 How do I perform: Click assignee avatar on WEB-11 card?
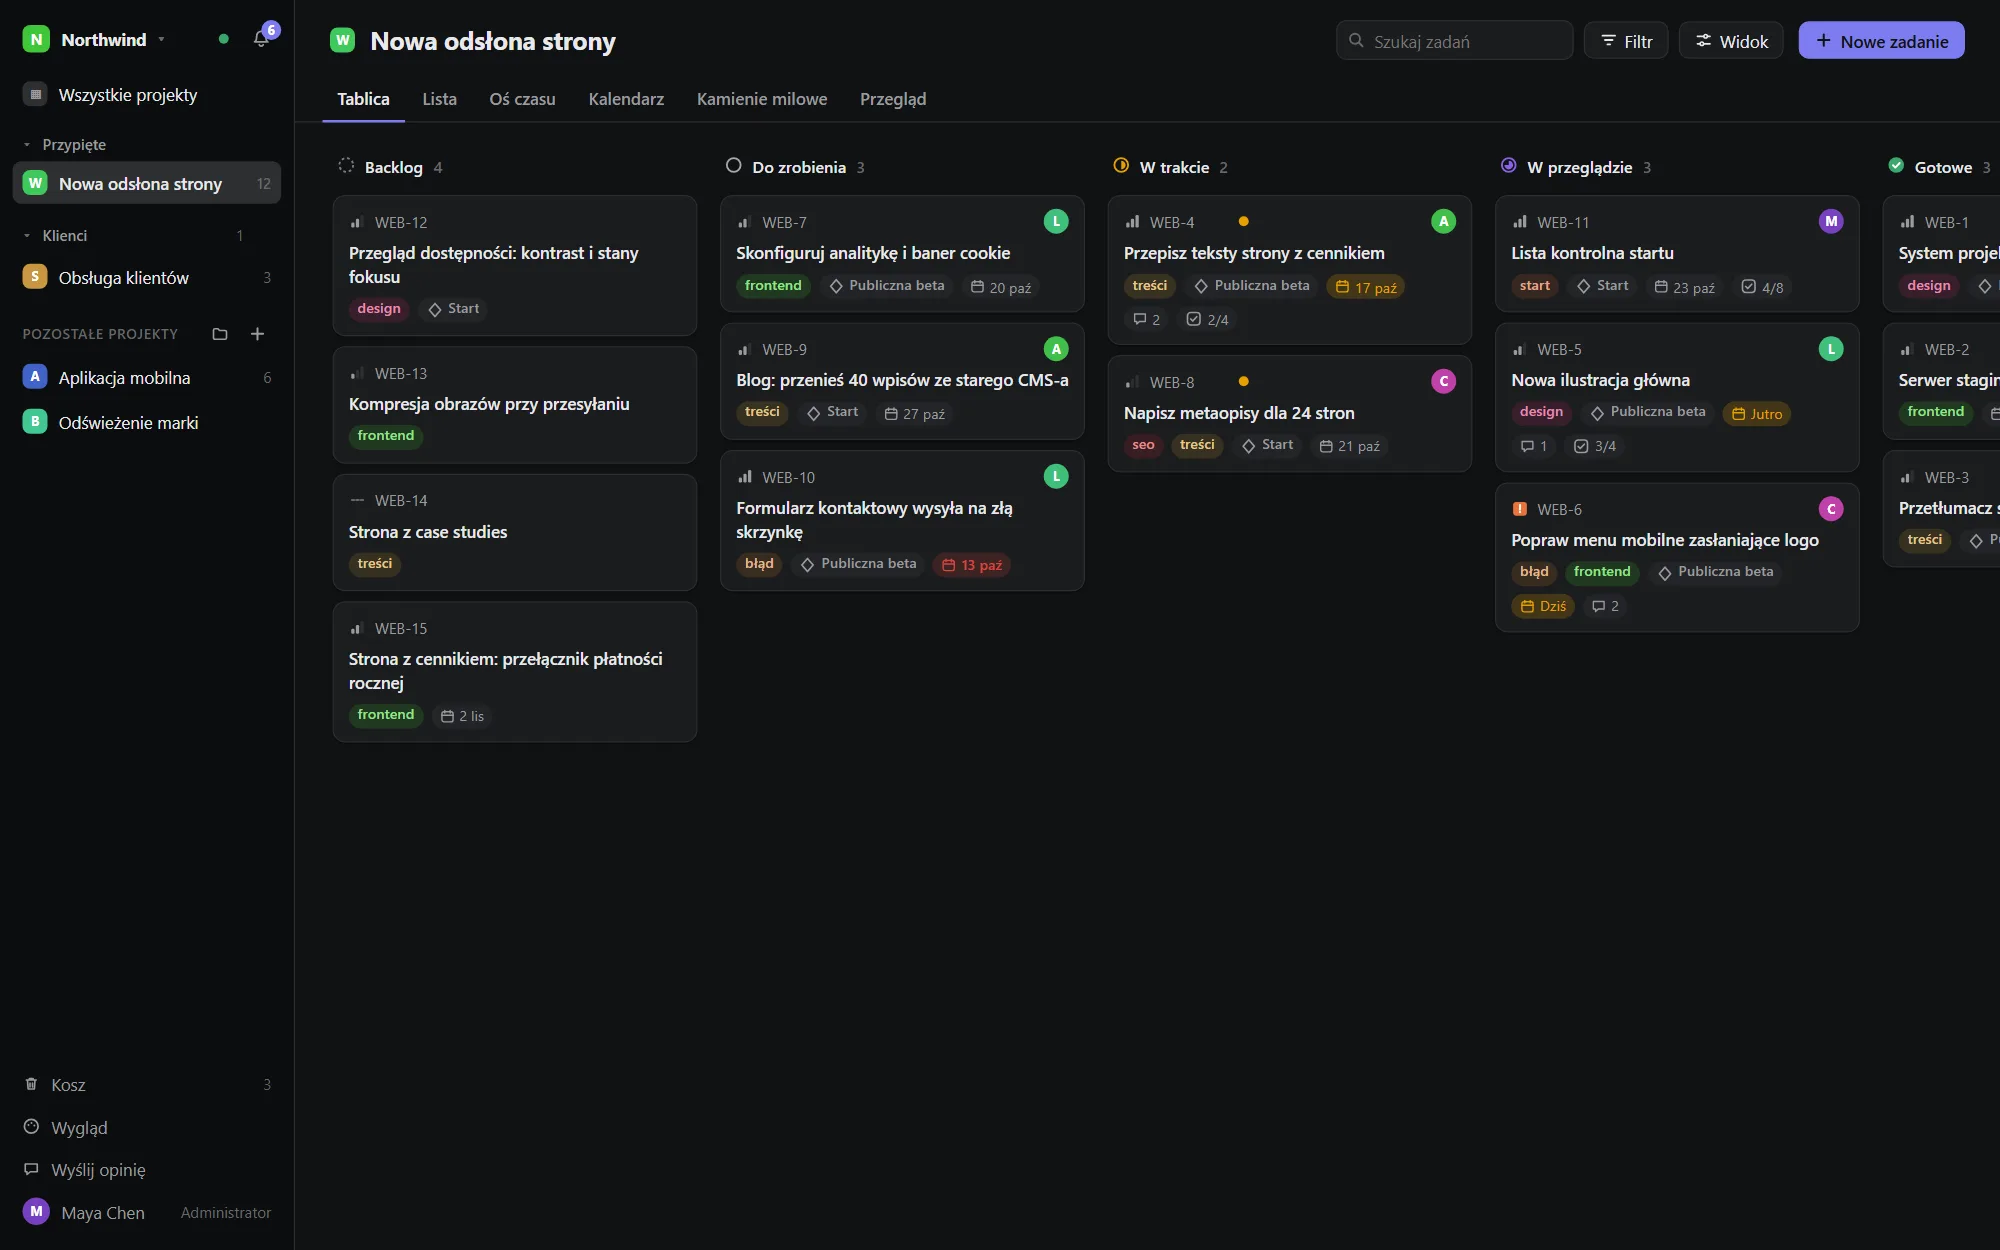point(1831,221)
